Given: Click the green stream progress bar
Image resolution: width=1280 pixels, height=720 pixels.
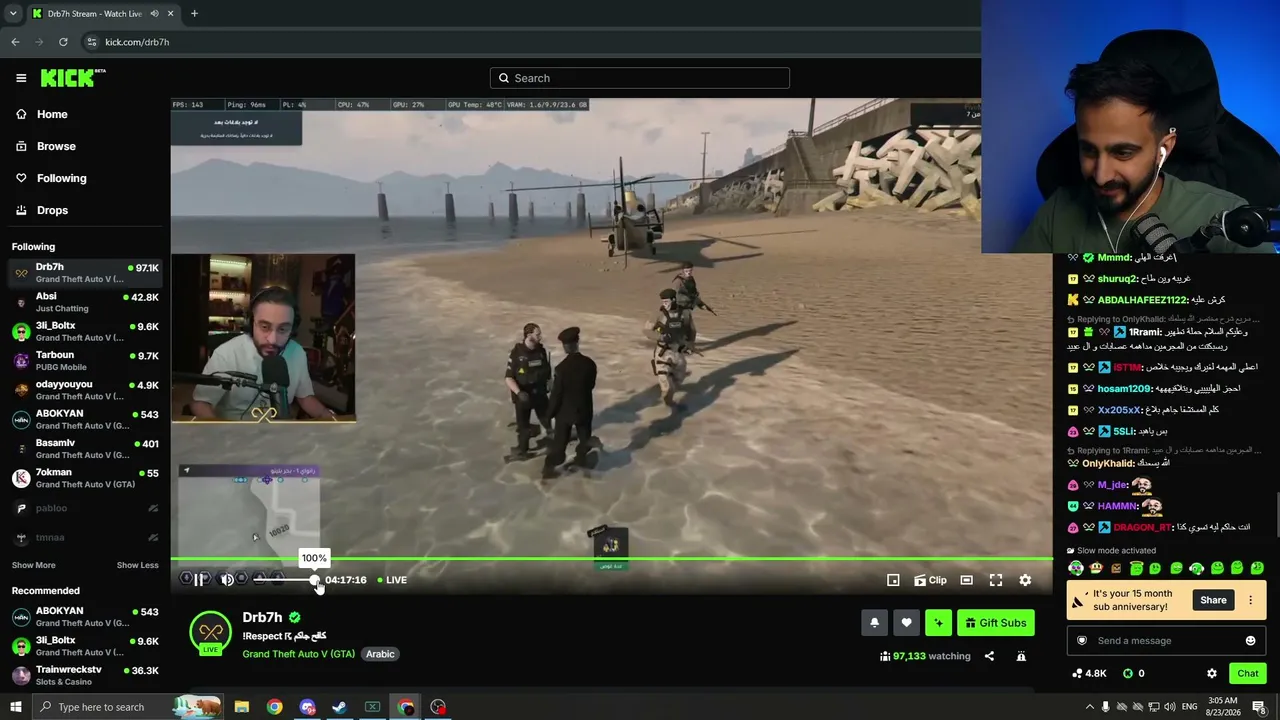Looking at the screenshot, I should point(612,559).
